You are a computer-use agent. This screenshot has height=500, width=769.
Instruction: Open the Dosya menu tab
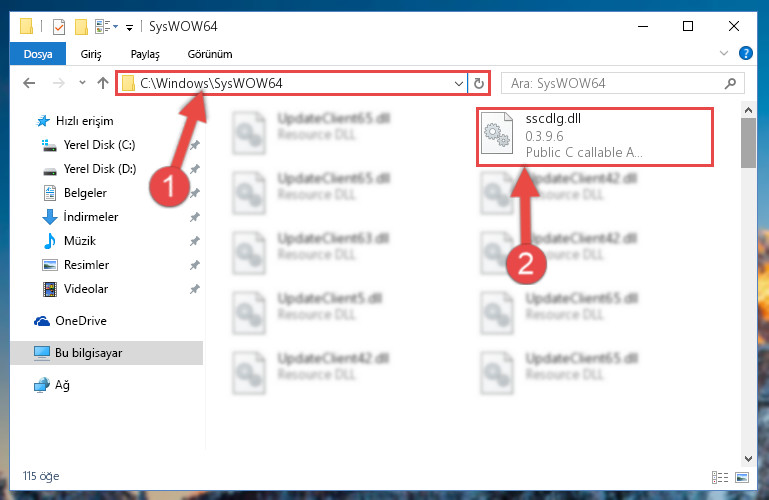(38, 54)
